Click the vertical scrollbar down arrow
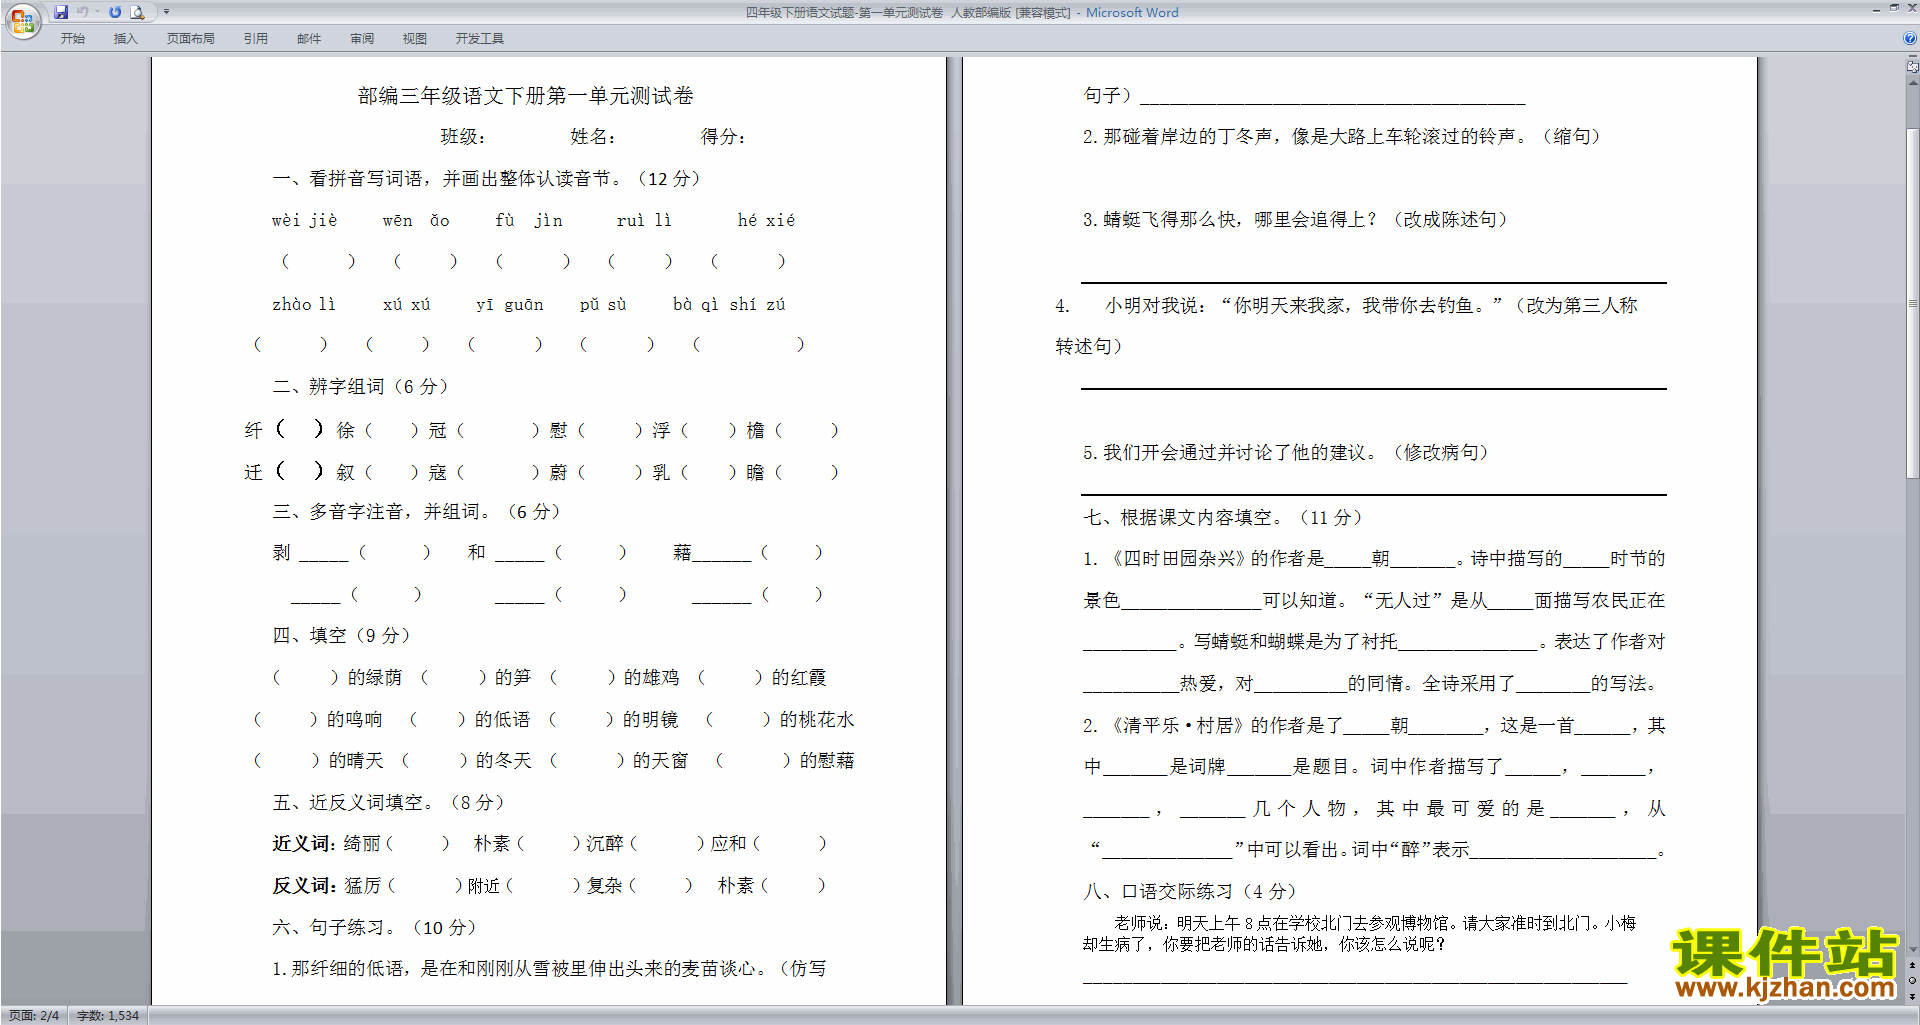 click(x=1913, y=950)
